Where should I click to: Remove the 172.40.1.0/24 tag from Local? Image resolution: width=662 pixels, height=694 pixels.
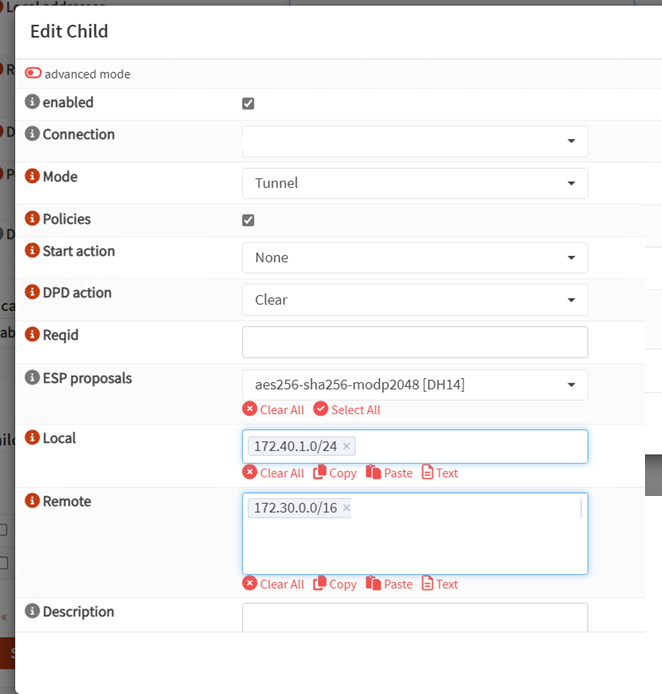tap(347, 446)
